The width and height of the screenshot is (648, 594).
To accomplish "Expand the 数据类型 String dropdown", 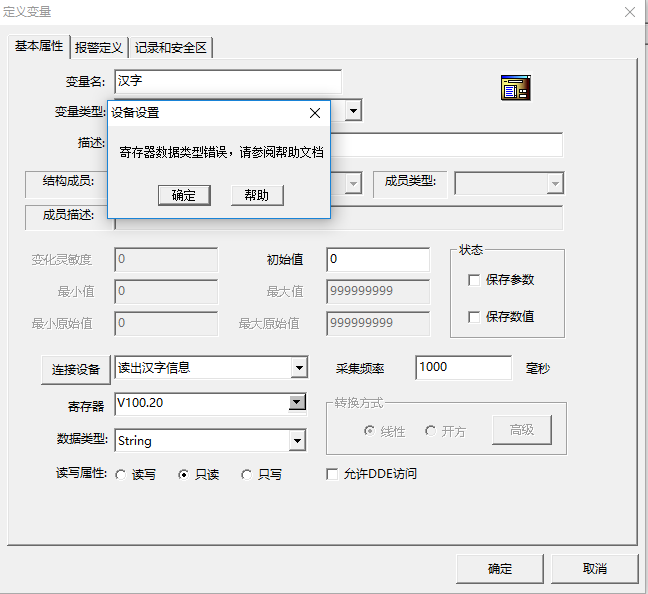I will point(297,440).
